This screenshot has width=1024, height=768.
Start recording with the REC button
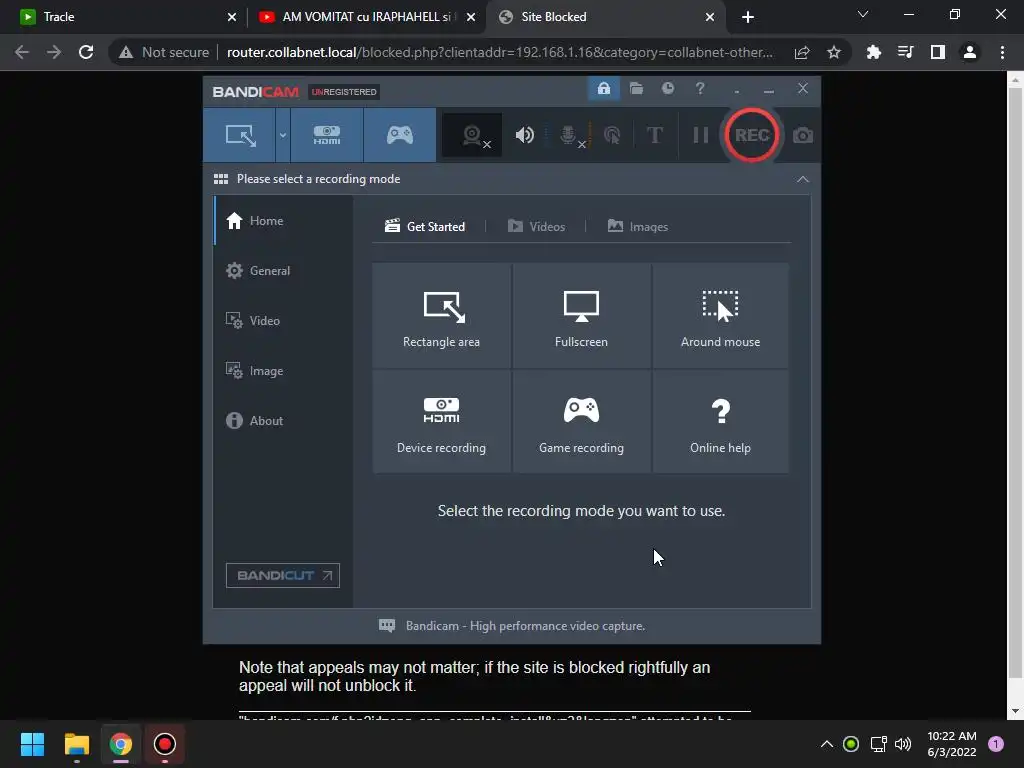(752, 135)
